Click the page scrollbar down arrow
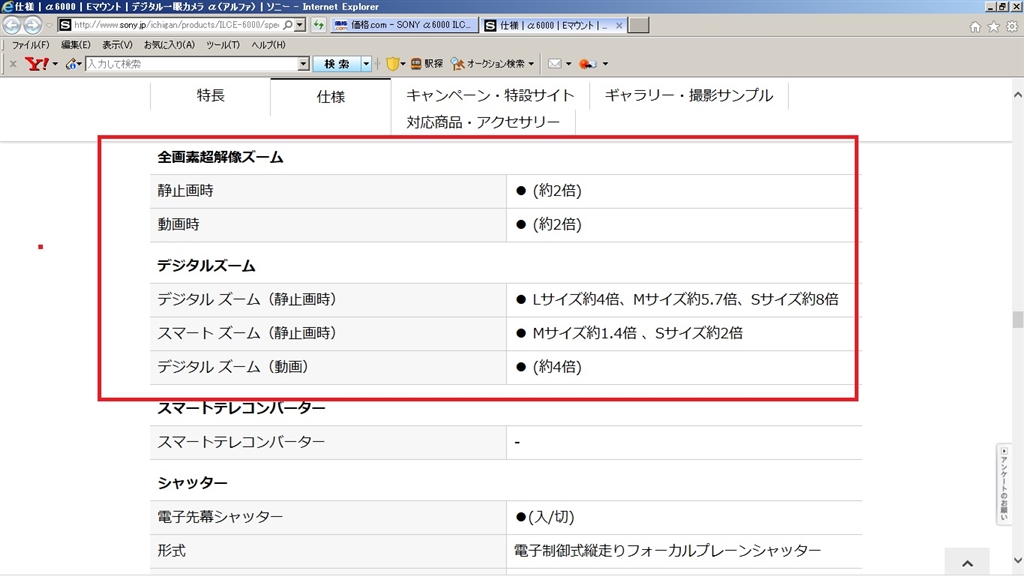 click(1017, 560)
